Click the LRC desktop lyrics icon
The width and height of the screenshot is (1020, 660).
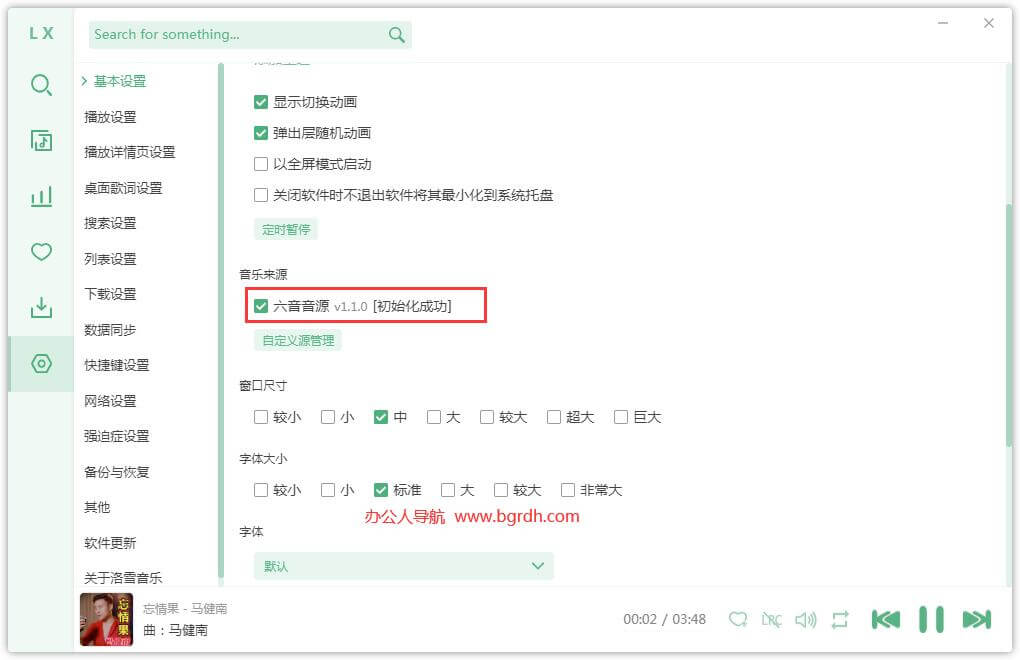point(771,620)
